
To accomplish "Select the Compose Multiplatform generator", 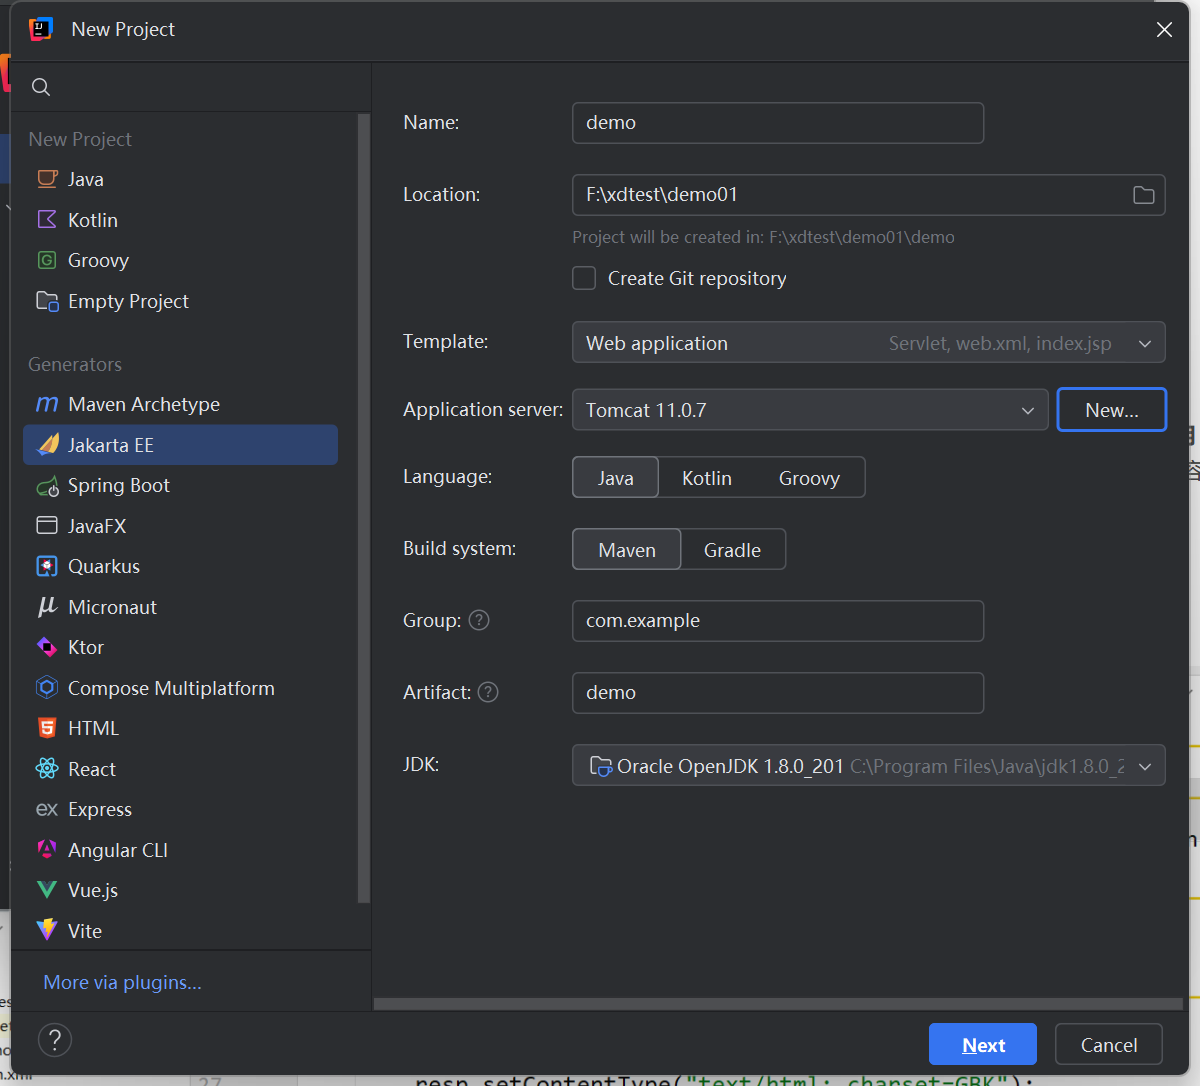I will [180, 688].
